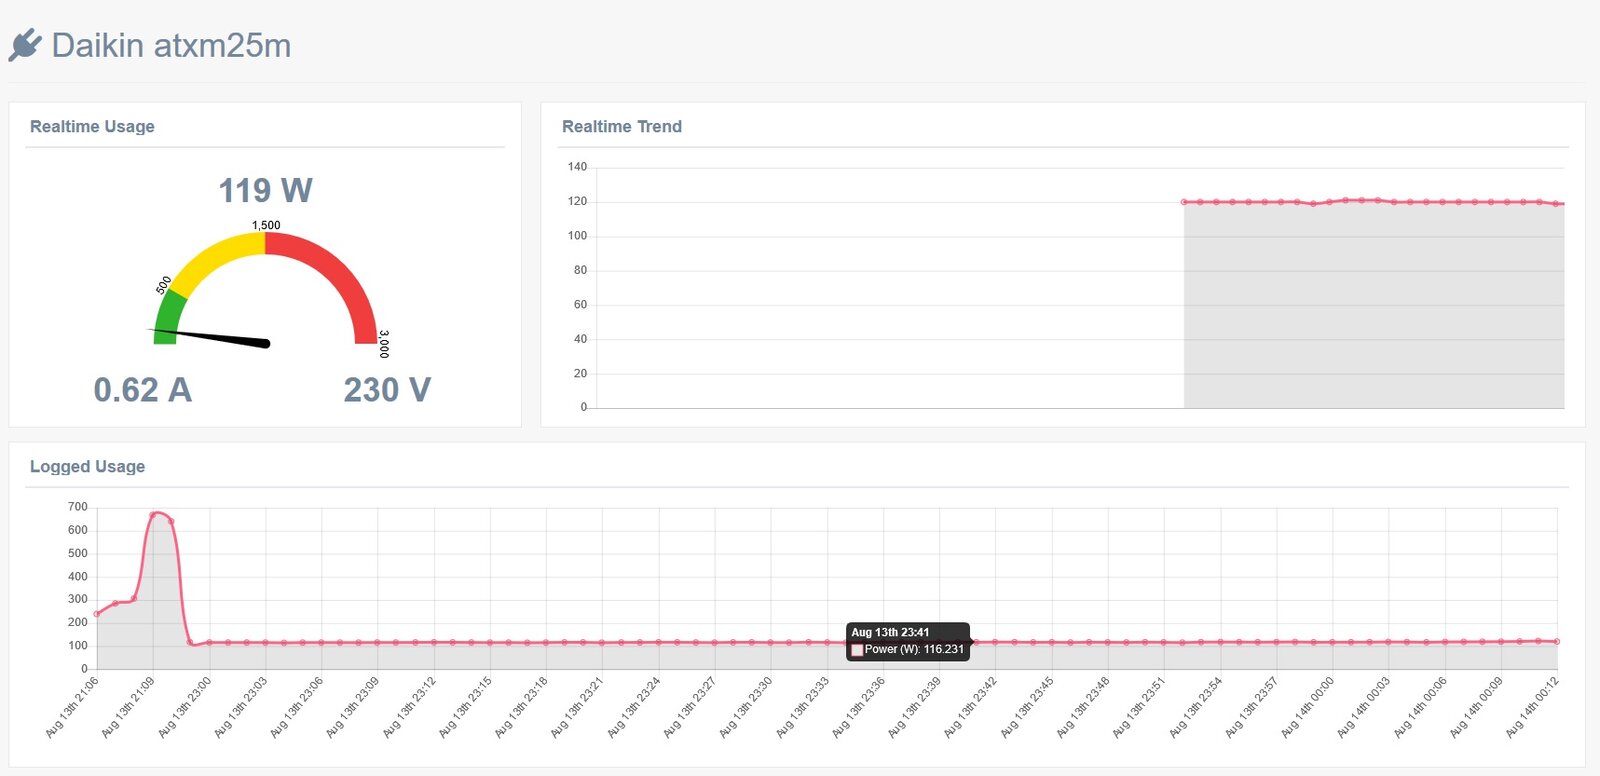Viewport: 1600px width, 776px height.
Task: Click the 3,000 gauge tick label
Action: [x=384, y=343]
